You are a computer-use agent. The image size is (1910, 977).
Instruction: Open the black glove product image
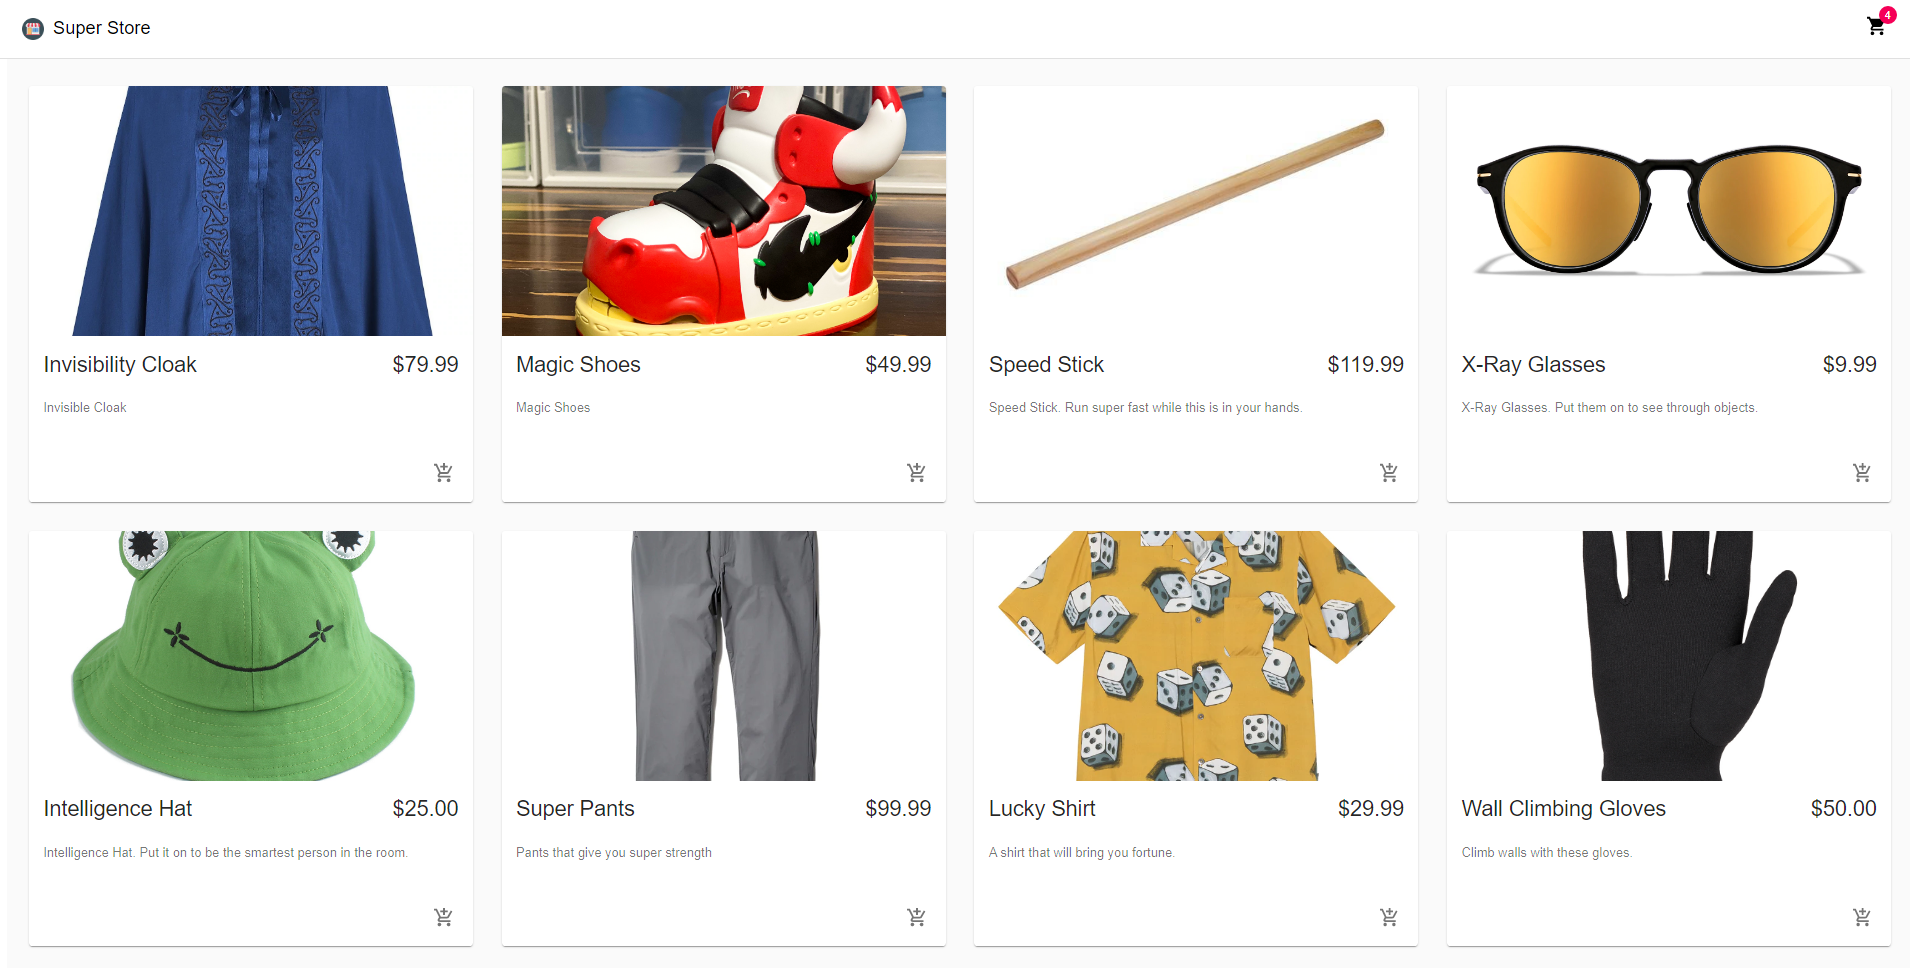click(x=1669, y=656)
